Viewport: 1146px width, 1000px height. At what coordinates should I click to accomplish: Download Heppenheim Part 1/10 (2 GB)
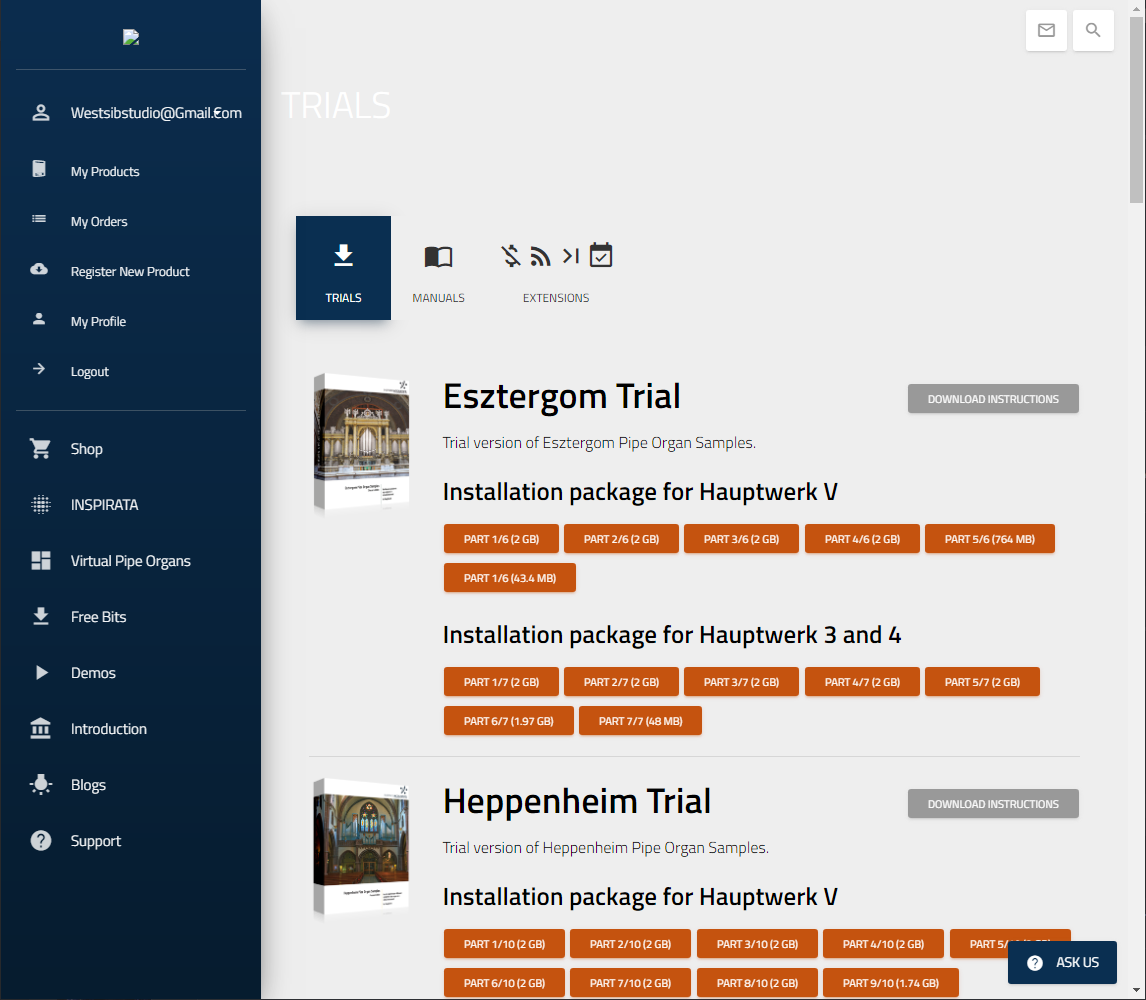pos(504,944)
